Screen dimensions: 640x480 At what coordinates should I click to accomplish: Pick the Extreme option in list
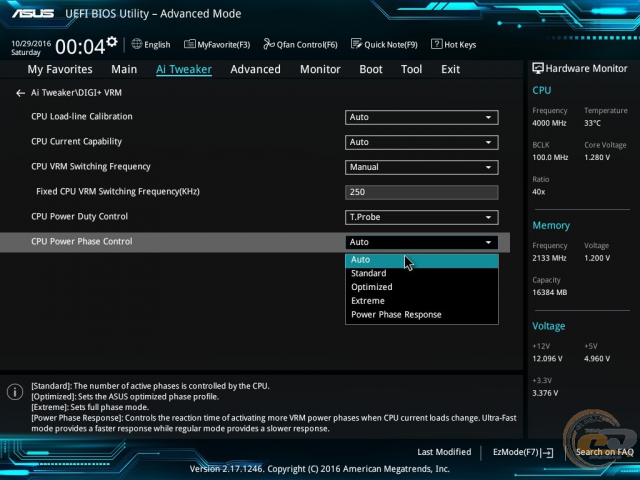(422, 301)
